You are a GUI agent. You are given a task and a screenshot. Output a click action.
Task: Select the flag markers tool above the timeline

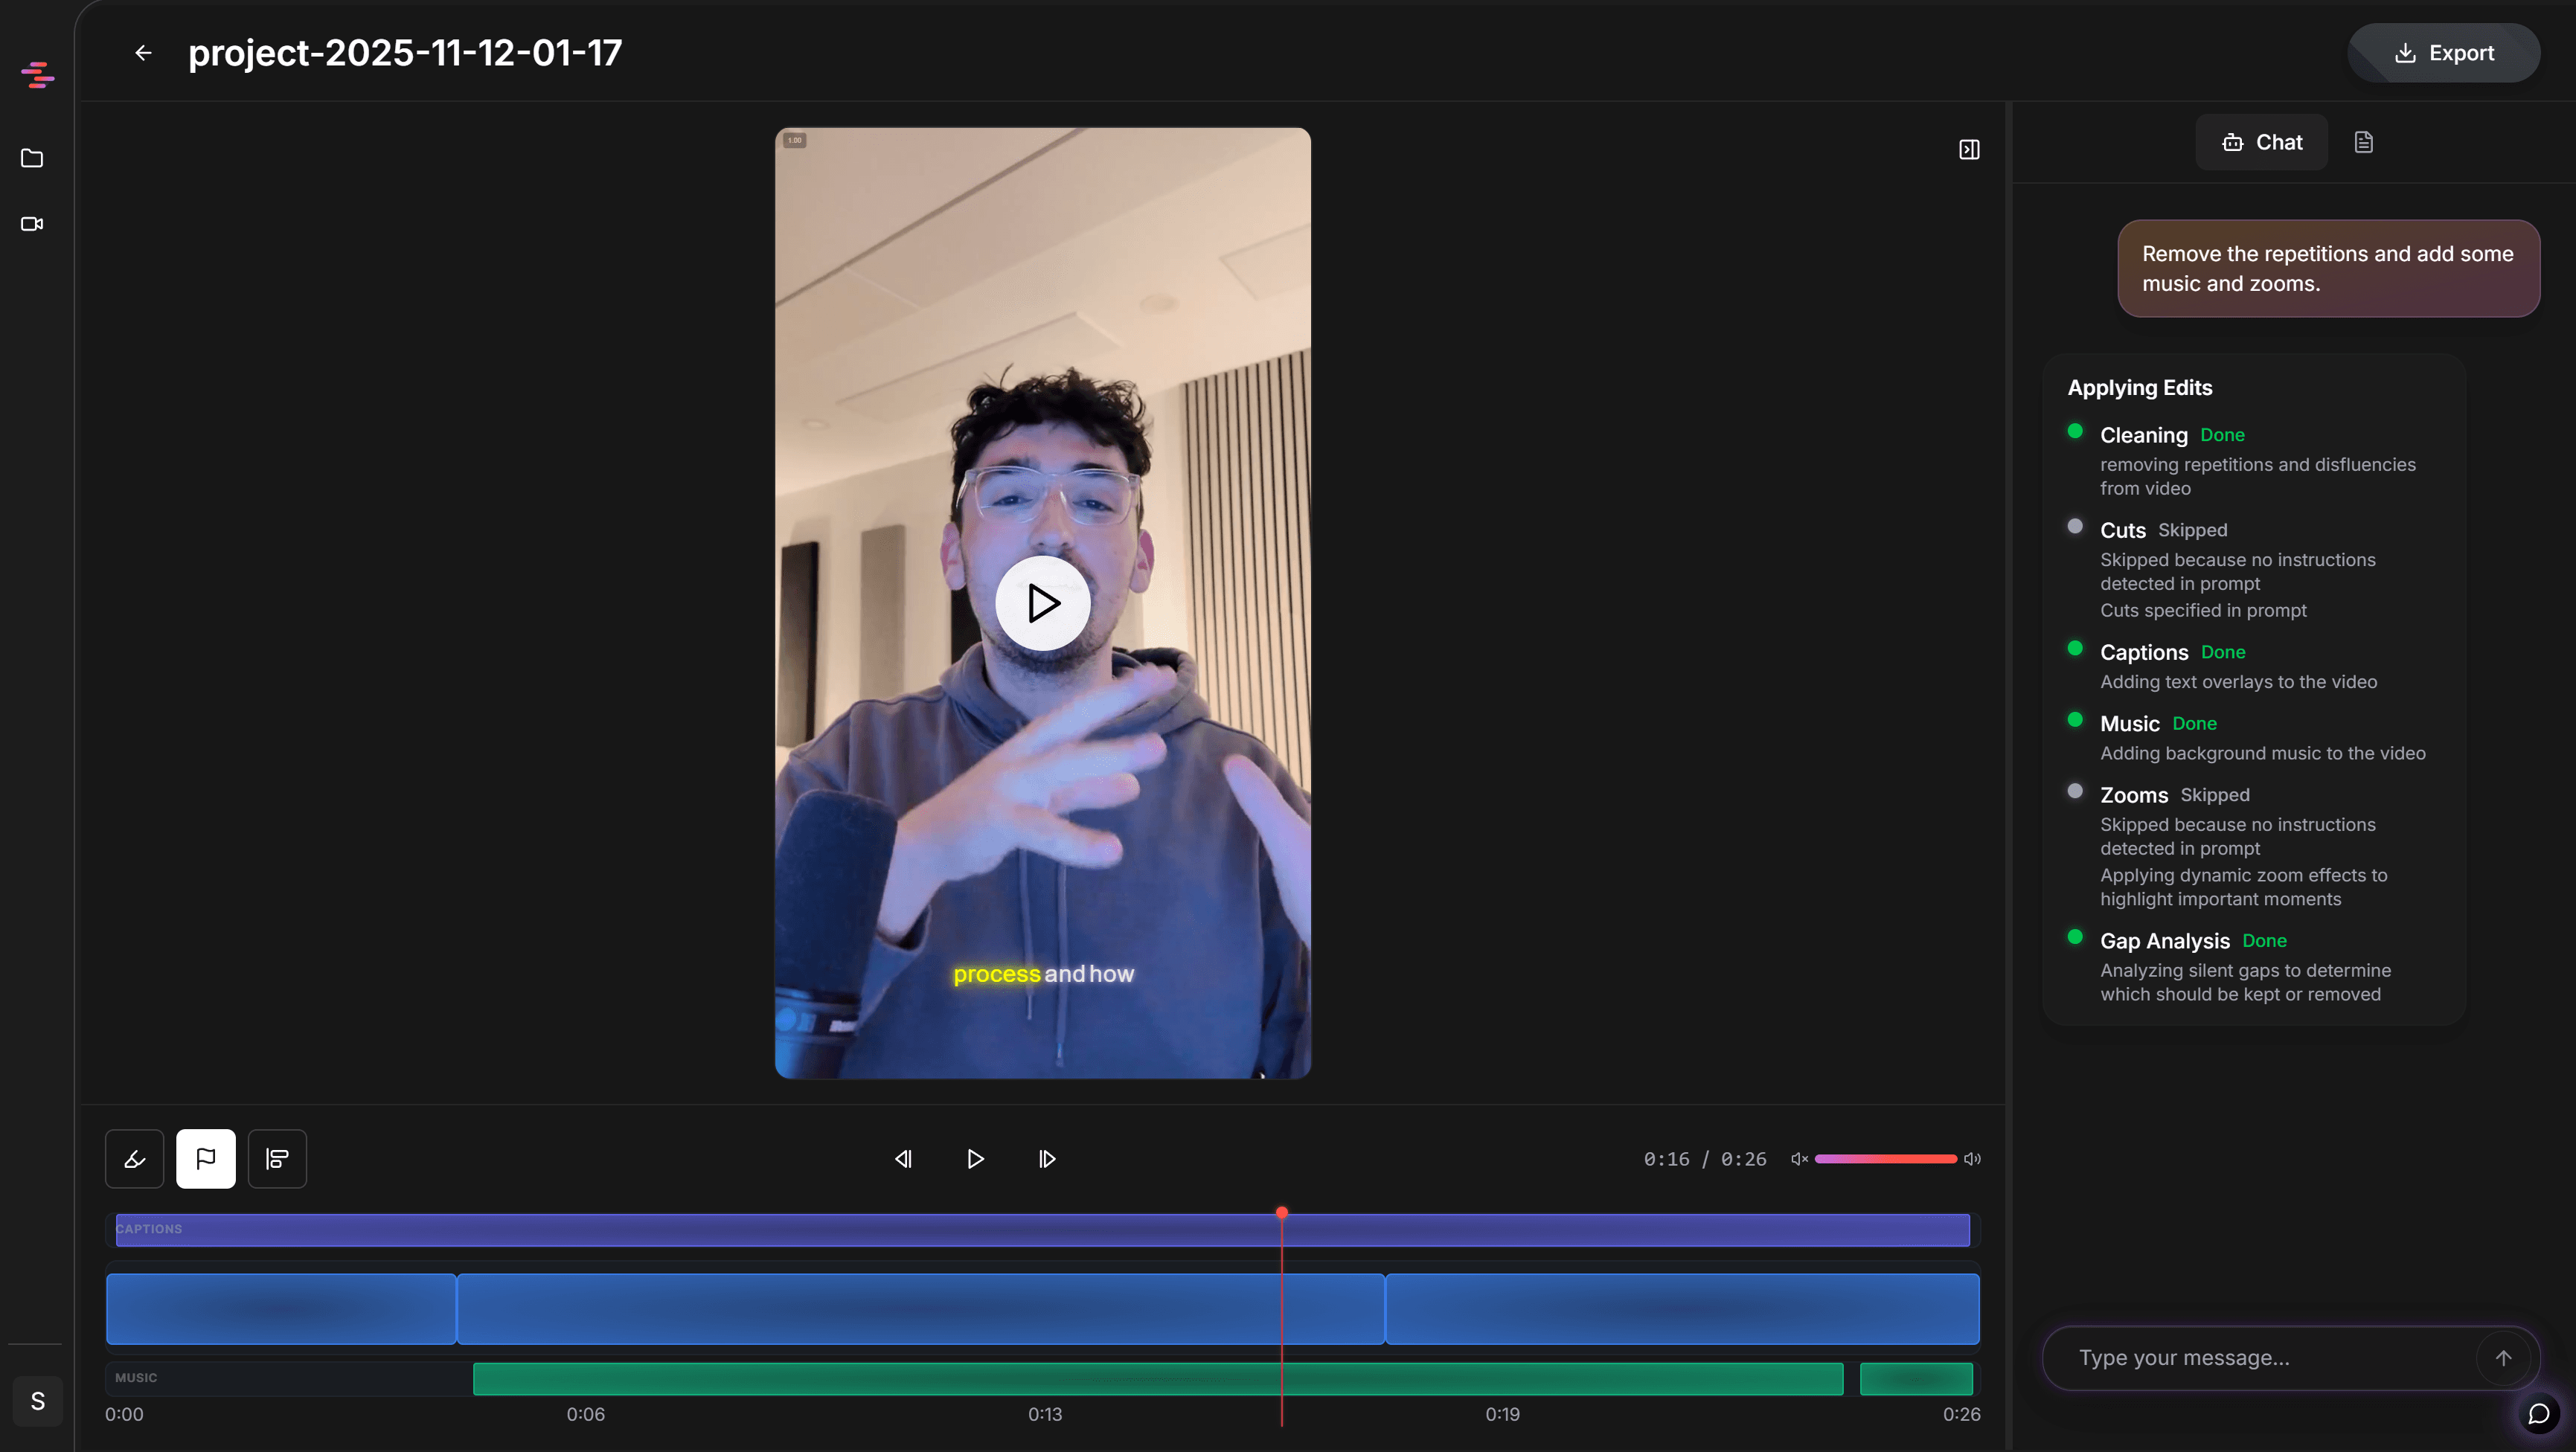pyautogui.click(x=206, y=1158)
